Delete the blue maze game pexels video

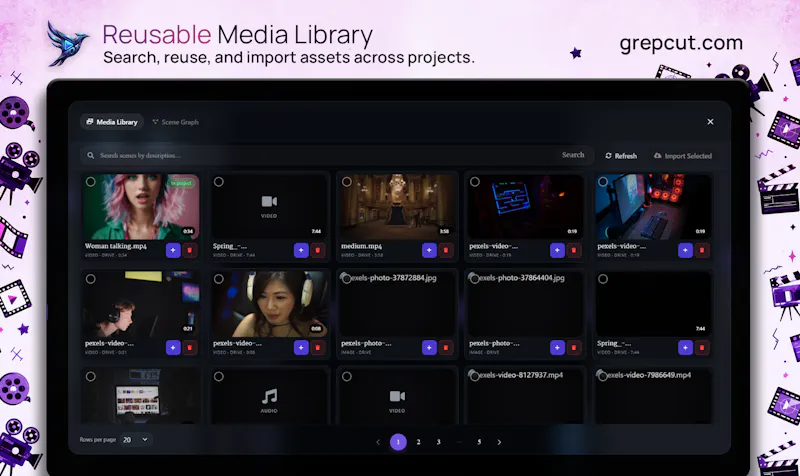(x=574, y=250)
